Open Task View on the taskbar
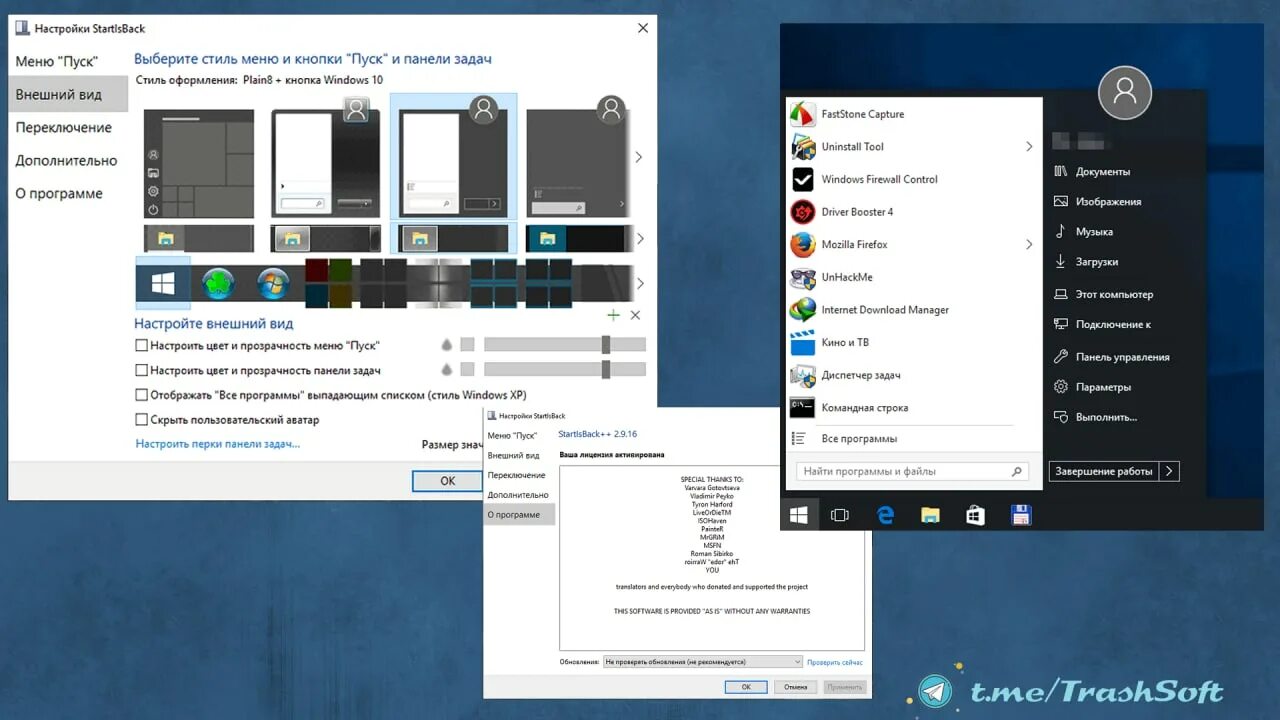 [840, 515]
